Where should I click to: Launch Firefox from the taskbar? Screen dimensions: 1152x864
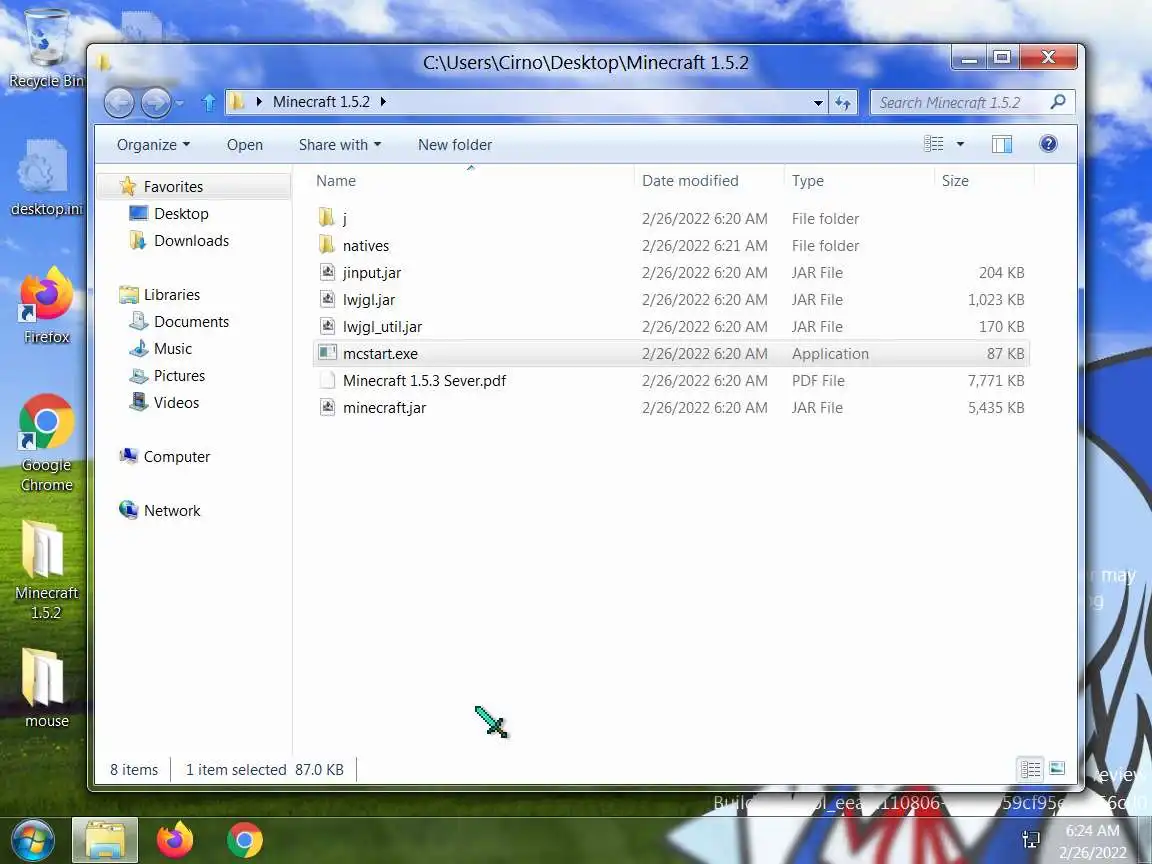pyautogui.click(x=175, y=840)
